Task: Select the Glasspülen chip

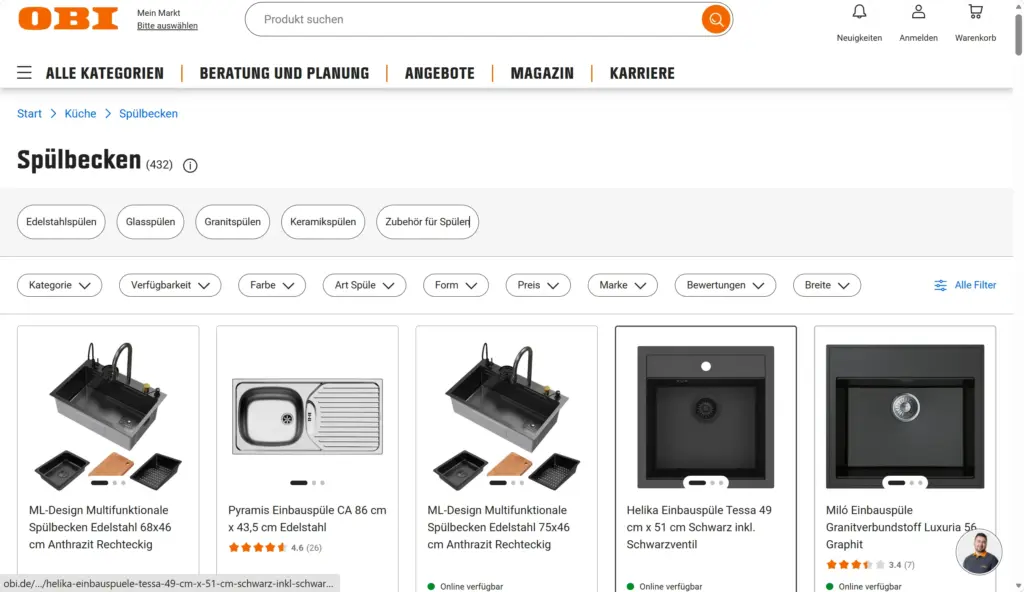Action: [150, 222]
